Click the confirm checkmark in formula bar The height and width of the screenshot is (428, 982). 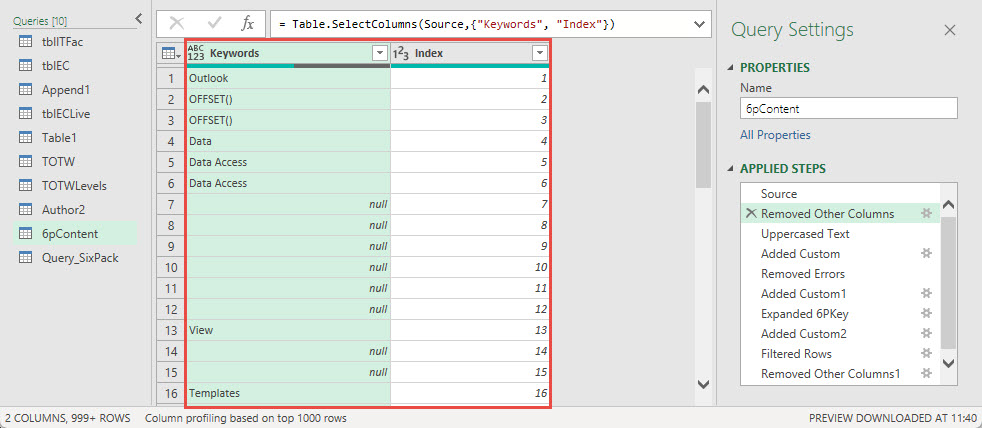[x=213, y=23]
